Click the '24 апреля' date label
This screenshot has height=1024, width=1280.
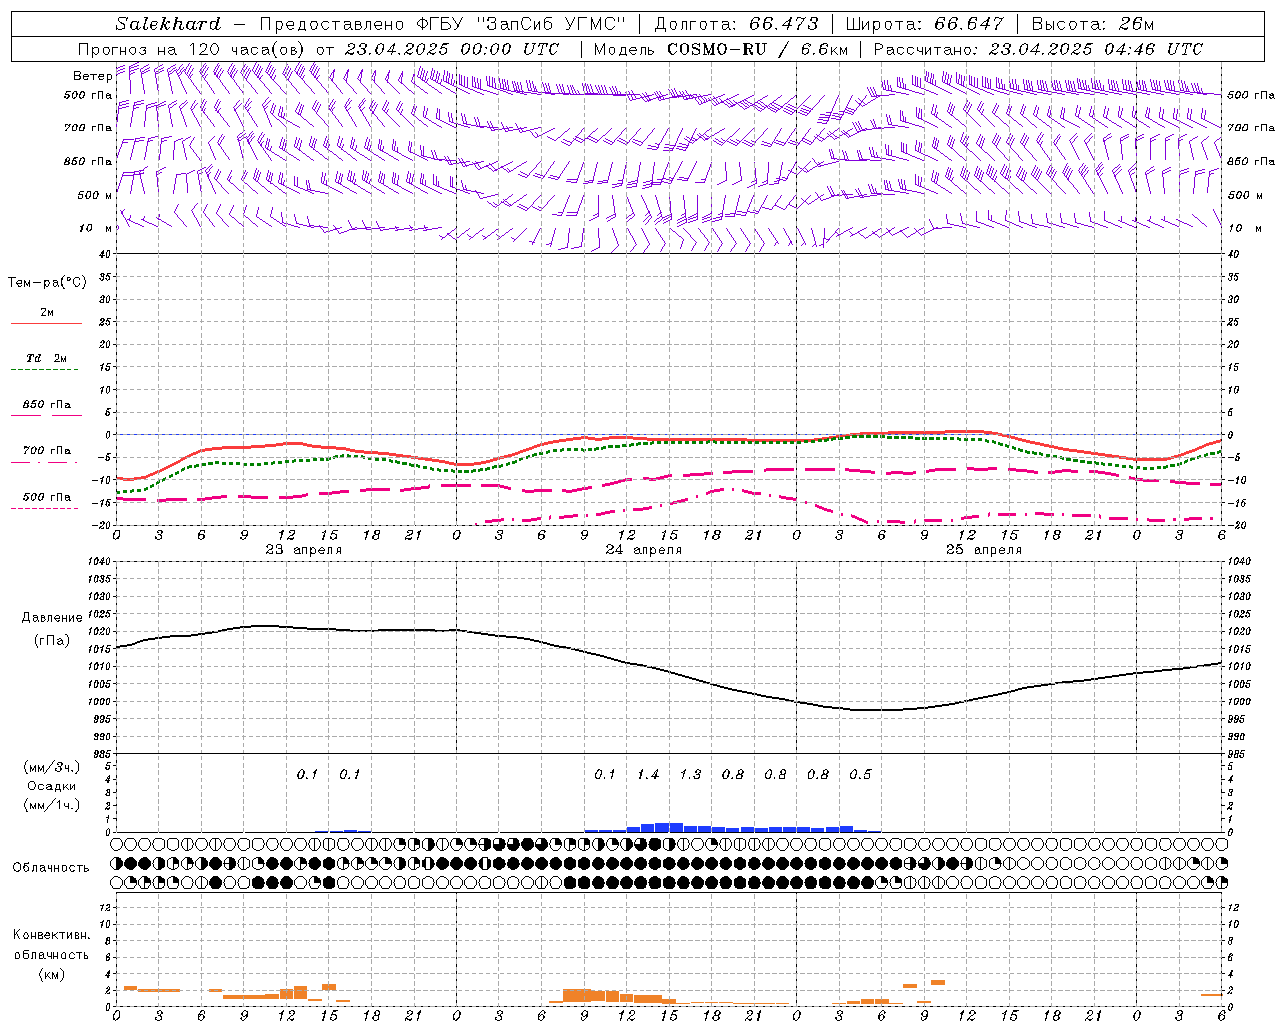coord(644,550)
